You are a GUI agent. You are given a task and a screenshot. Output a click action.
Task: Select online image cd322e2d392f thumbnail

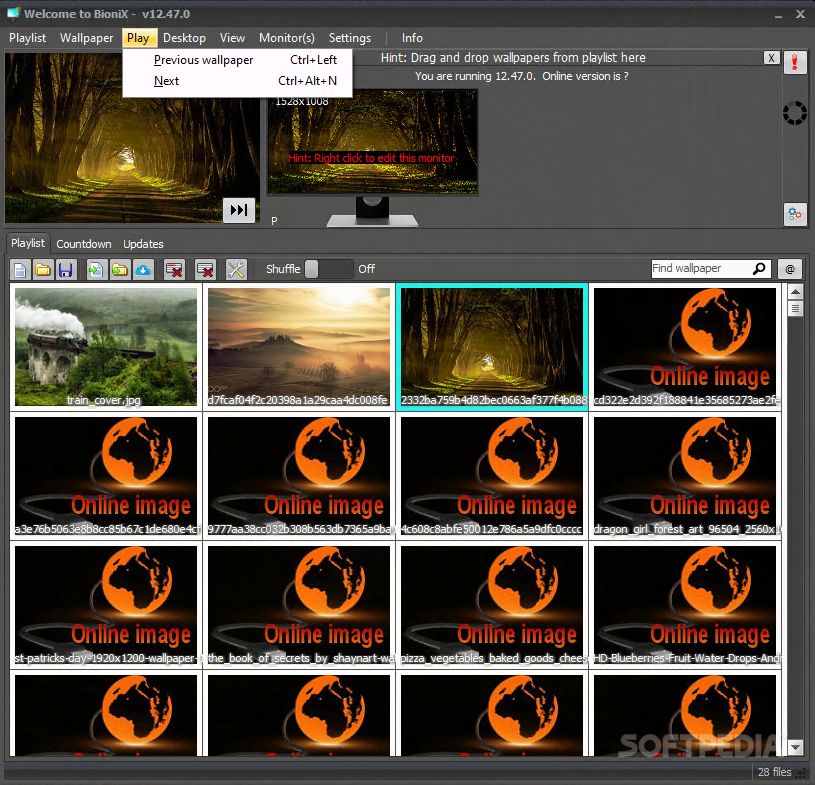[685, 347]
